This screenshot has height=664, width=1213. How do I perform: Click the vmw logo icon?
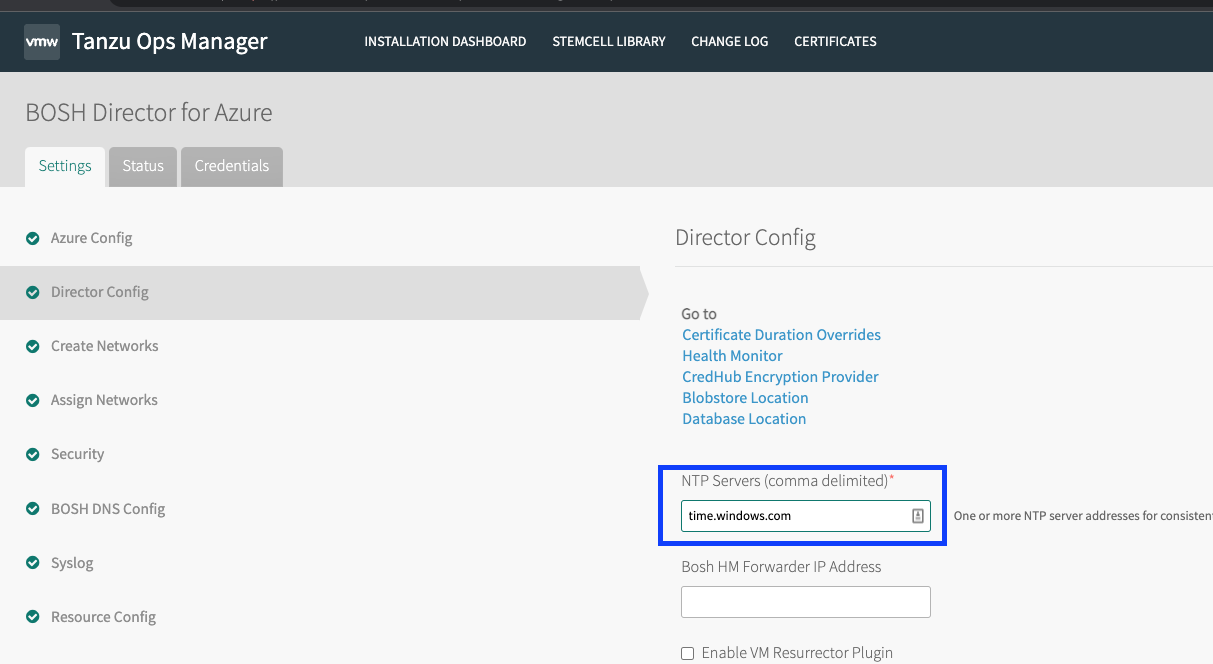41,43
